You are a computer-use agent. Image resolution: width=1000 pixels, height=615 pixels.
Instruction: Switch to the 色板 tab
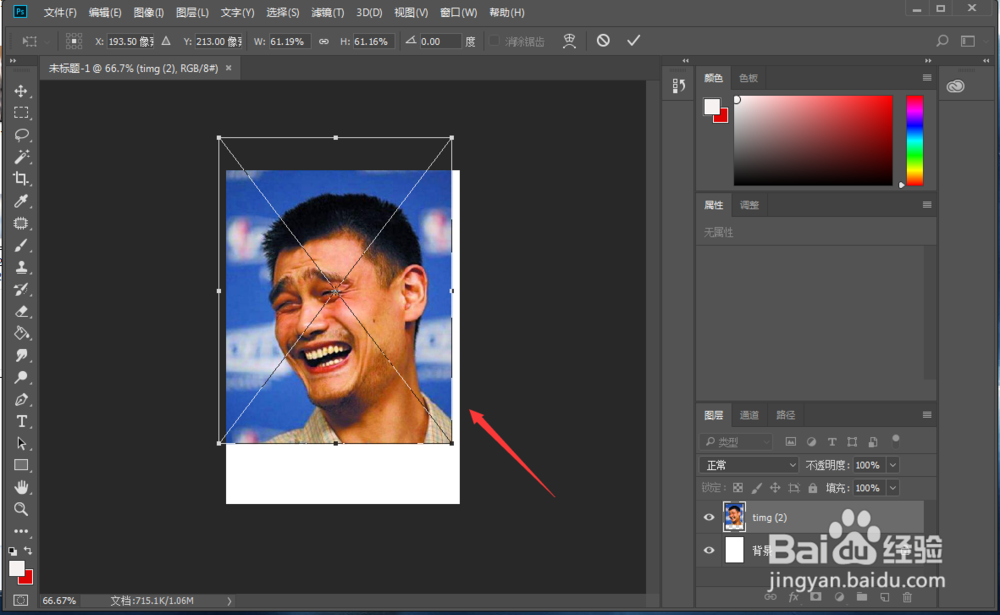coord(748,78)
